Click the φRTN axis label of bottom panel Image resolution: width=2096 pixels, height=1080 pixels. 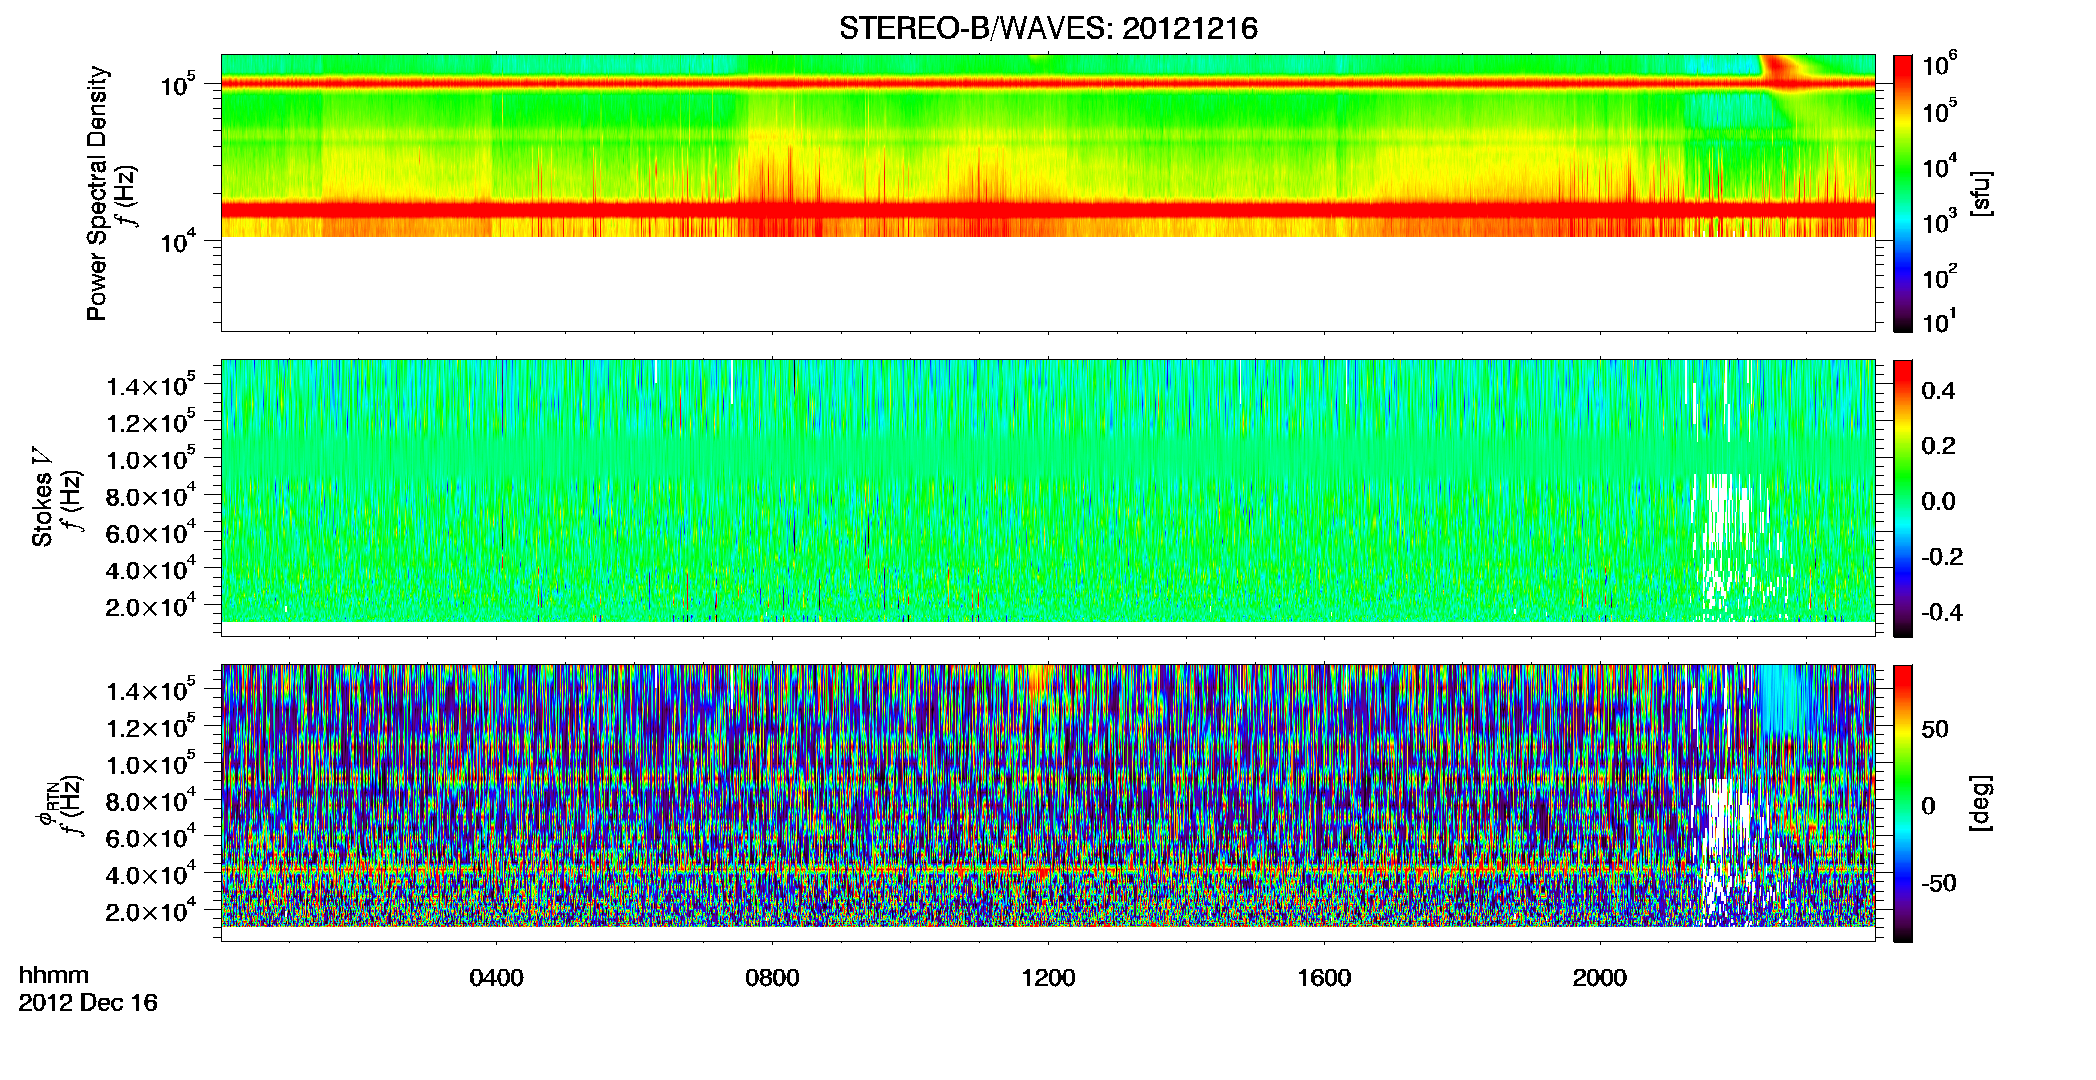click(46, 804)
